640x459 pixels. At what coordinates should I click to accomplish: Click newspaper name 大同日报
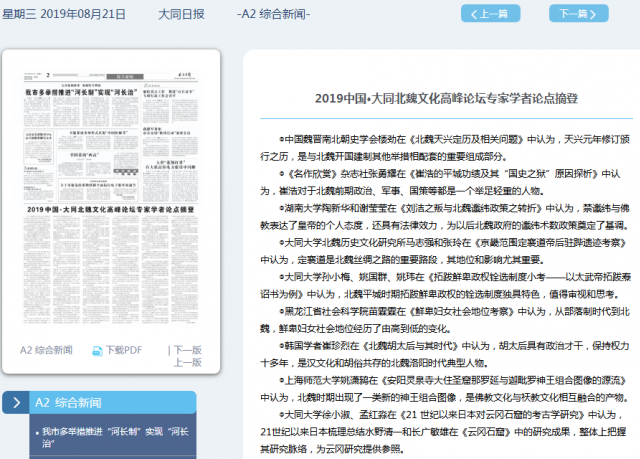click(x=181, y=14)
